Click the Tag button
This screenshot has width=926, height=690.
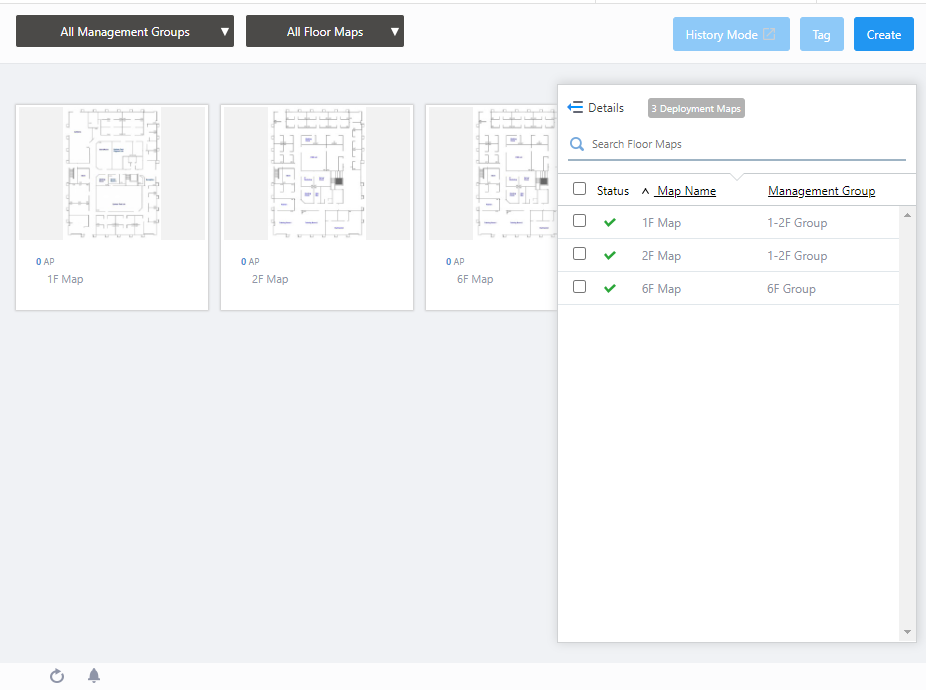point(821,34)
